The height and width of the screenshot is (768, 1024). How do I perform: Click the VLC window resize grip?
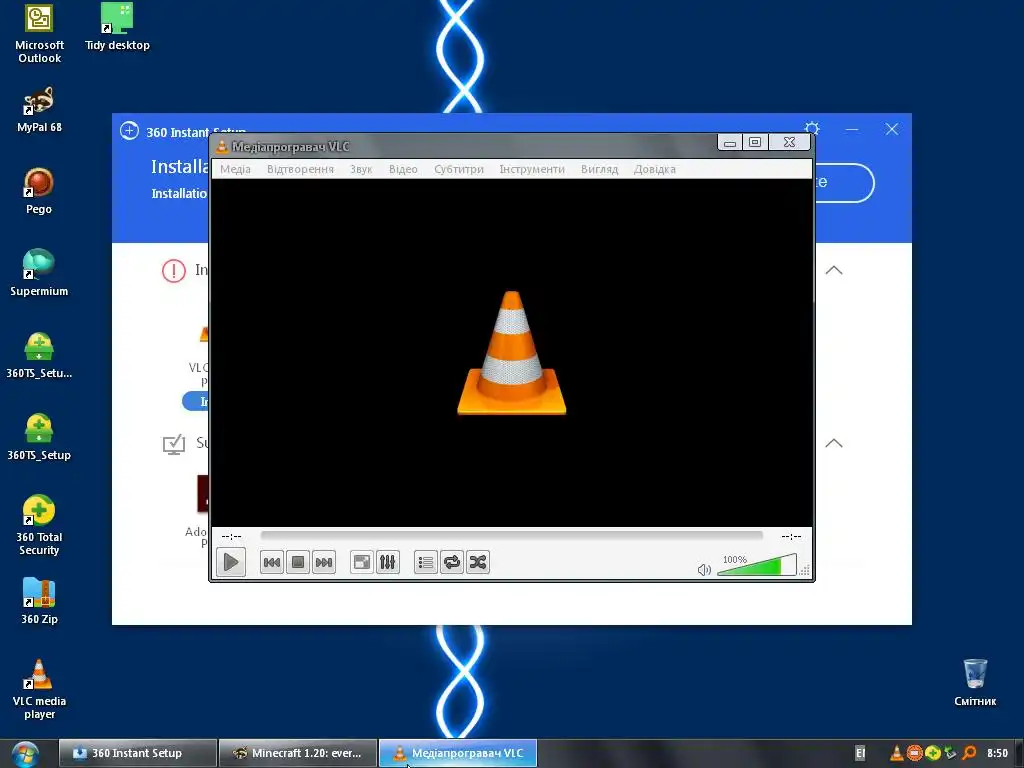[x=805, y=571]
